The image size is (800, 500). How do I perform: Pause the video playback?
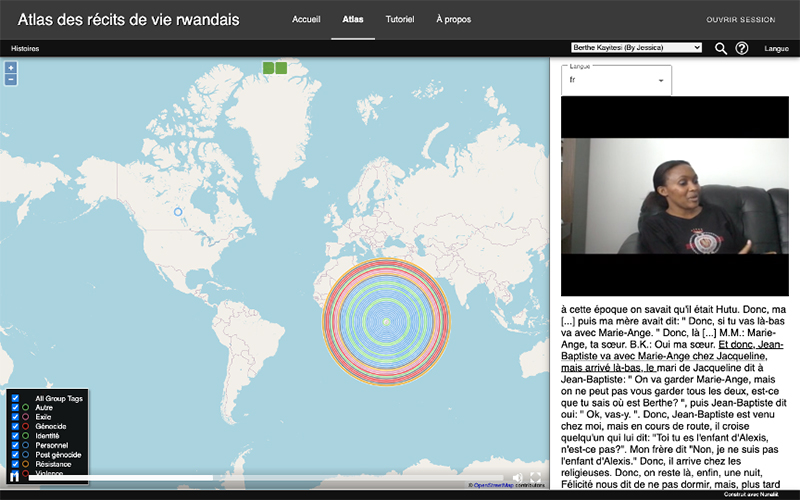[14, 477]
